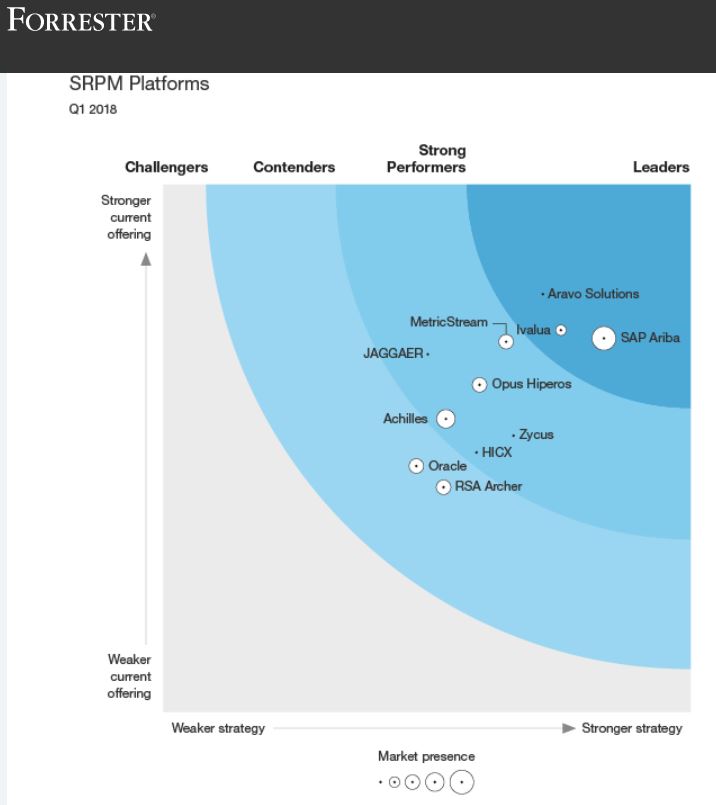Click the largest market presence legend circle
Screen dimensions: 716x805
point(462,782)
